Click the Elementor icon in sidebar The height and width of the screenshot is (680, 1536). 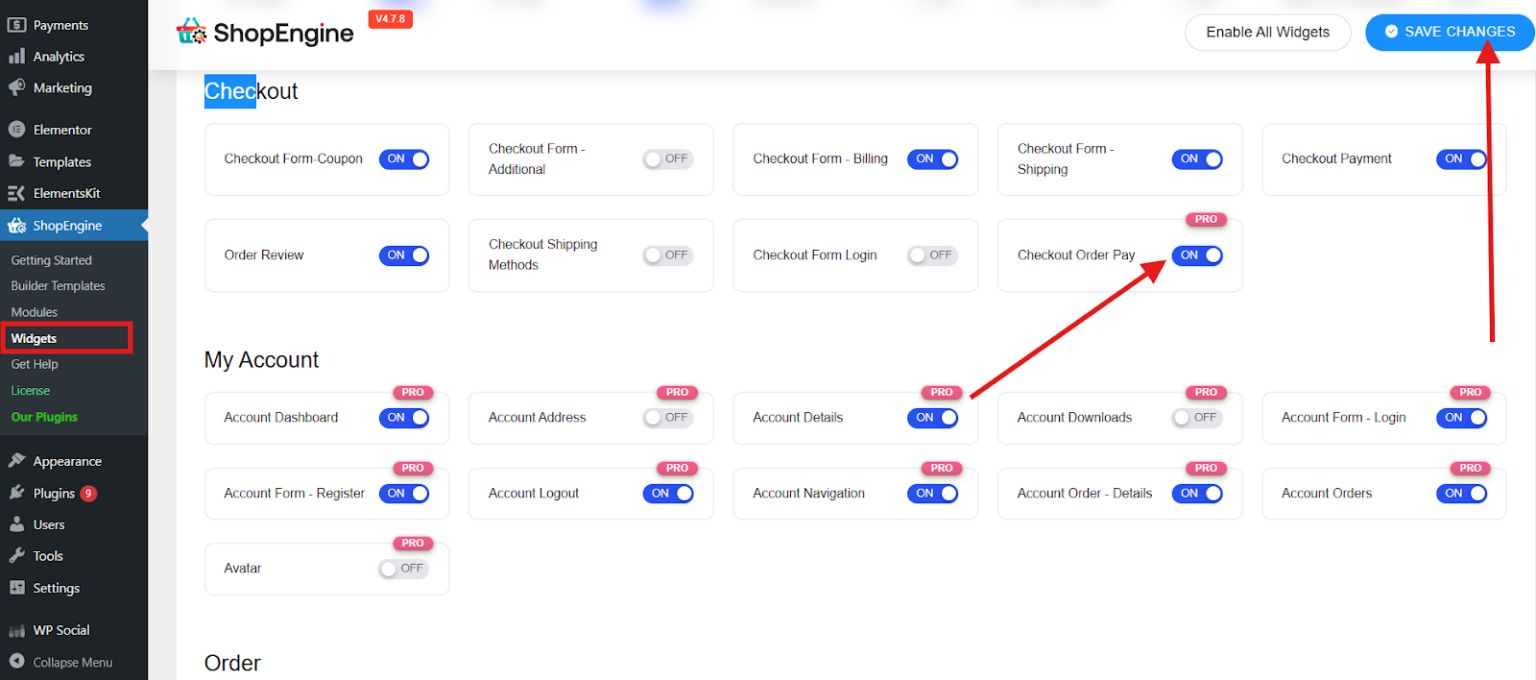point(17,130)
